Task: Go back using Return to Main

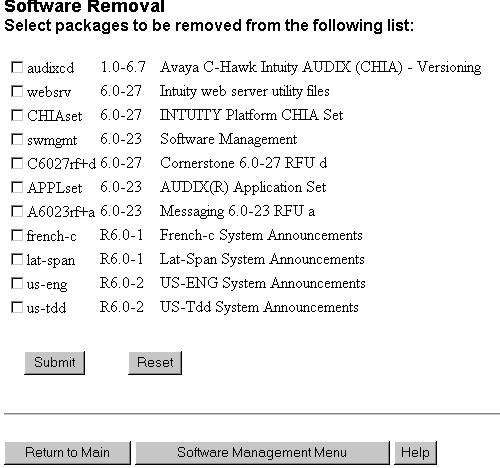Action: (x=67, y=453)
